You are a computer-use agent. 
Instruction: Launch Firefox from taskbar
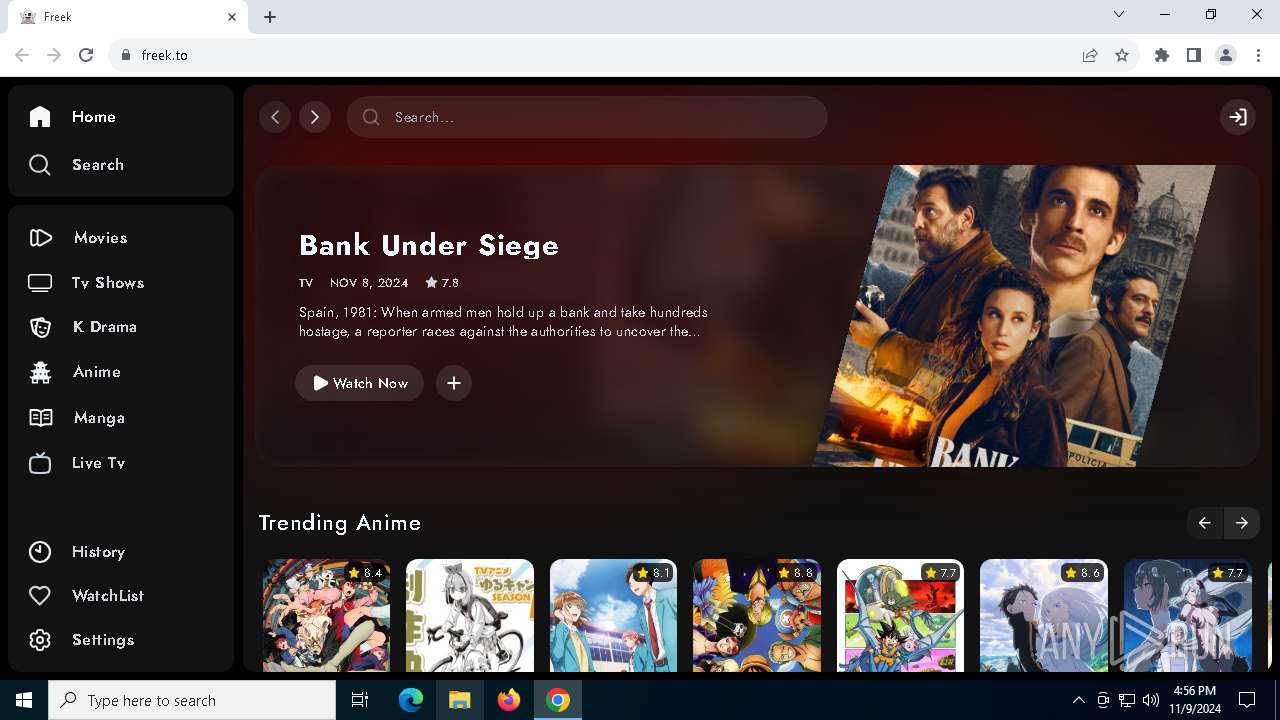[509, 700]
